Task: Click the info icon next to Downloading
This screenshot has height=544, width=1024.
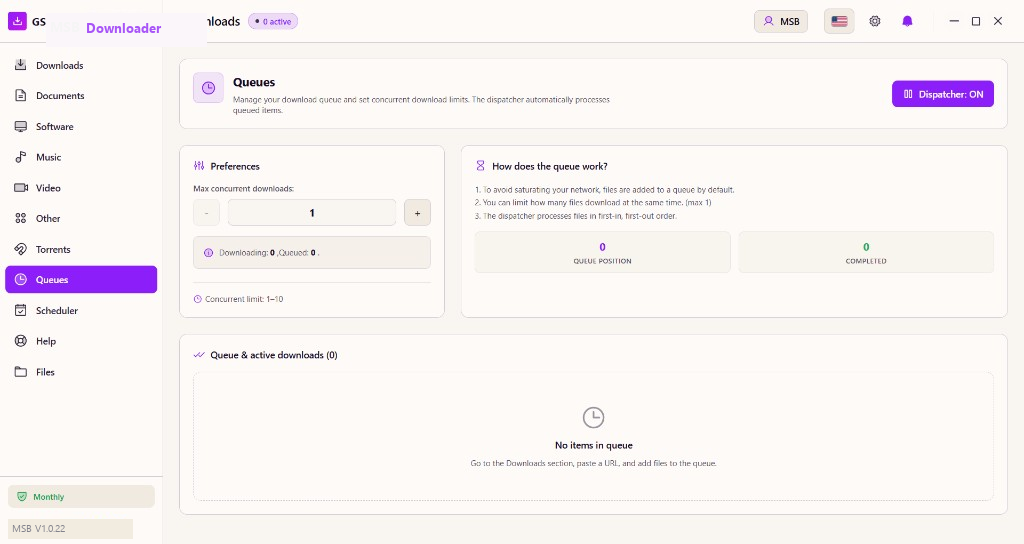Action: click(x=208, y=253)
